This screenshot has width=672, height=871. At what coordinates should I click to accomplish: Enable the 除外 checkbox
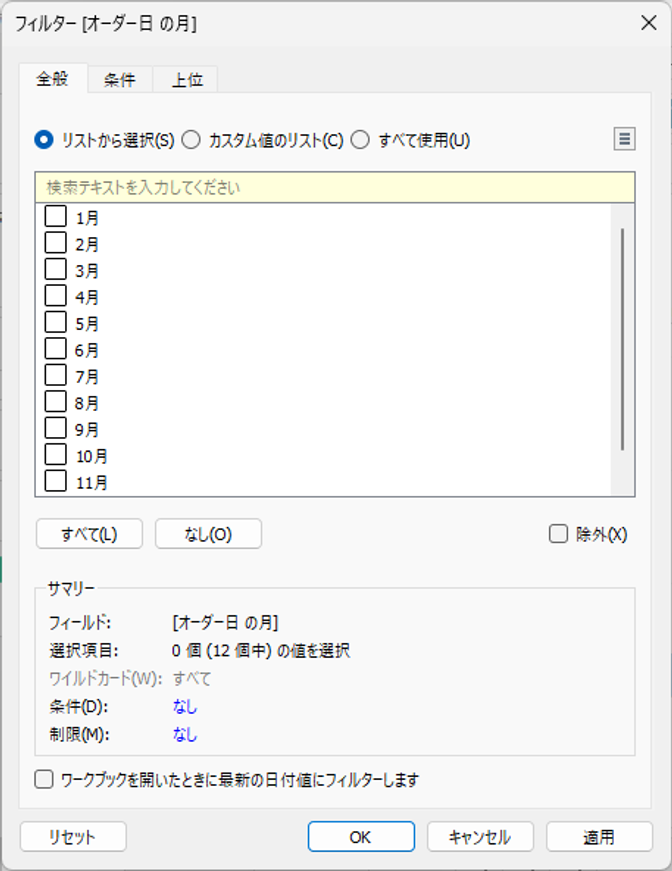558,534
